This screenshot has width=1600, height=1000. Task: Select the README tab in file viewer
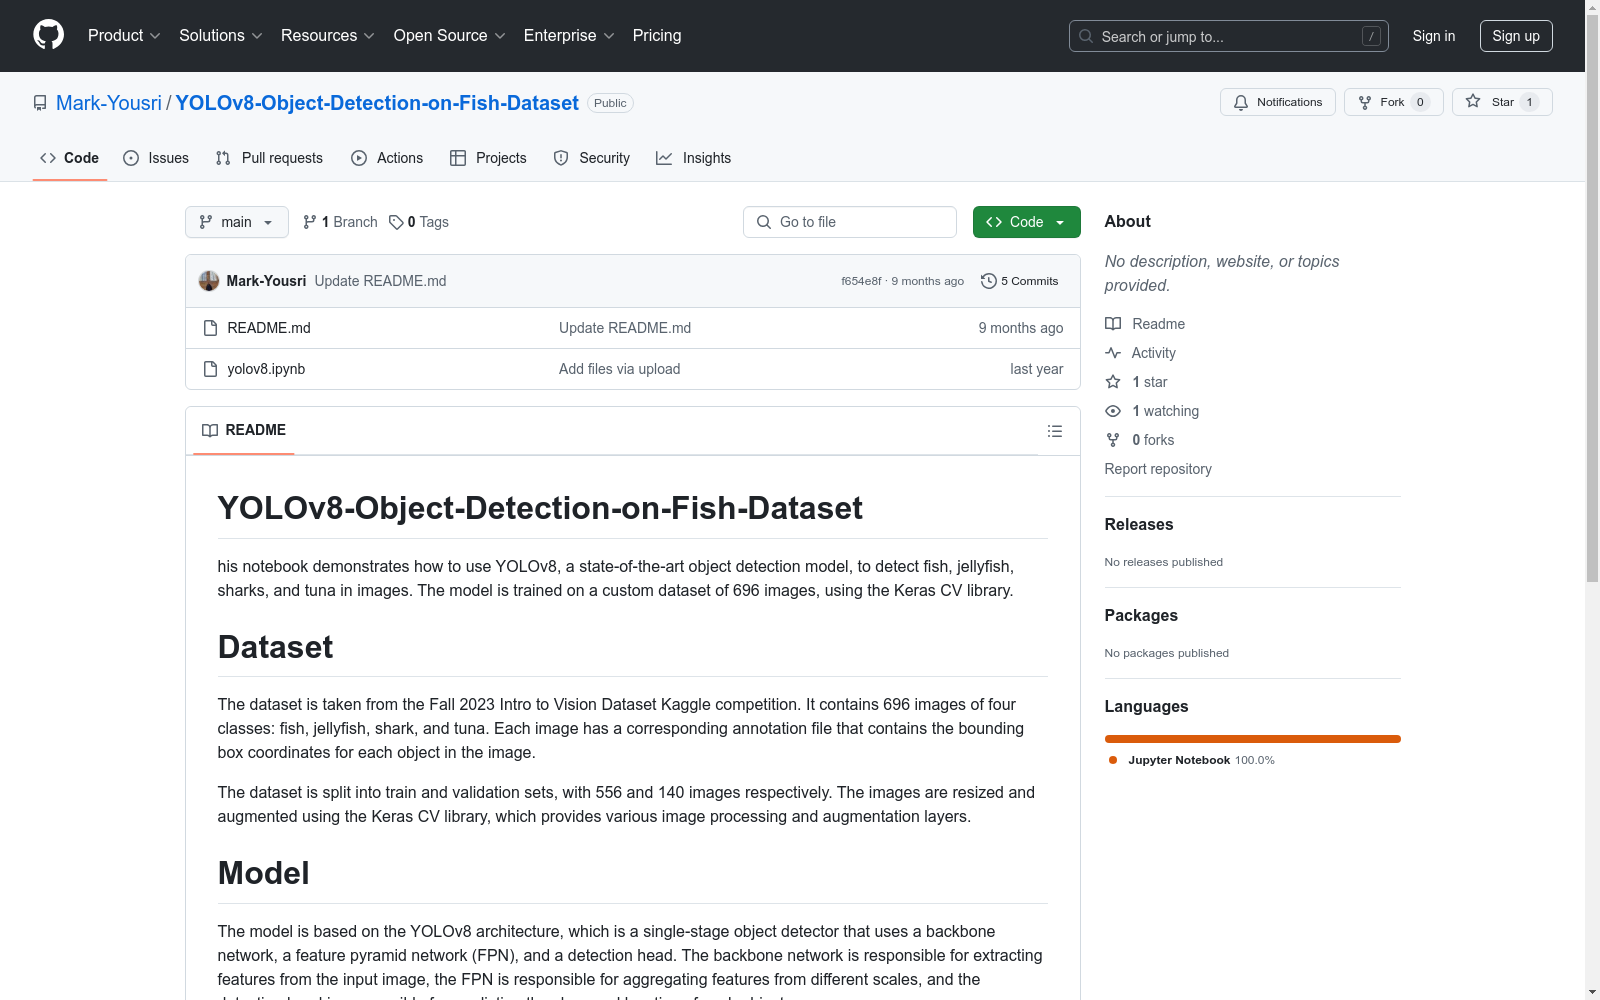pyautogui.click(x=244, y=430)
